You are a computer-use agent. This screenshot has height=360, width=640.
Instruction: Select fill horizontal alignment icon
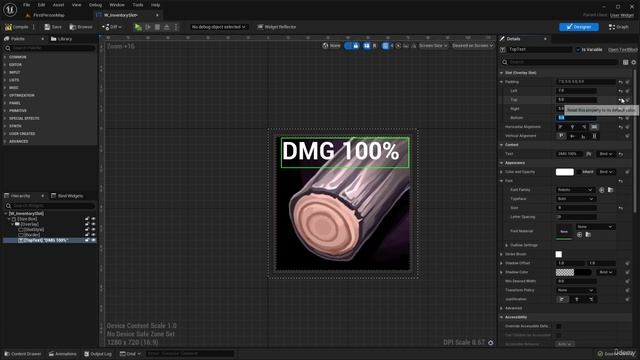tap(594, 127)
